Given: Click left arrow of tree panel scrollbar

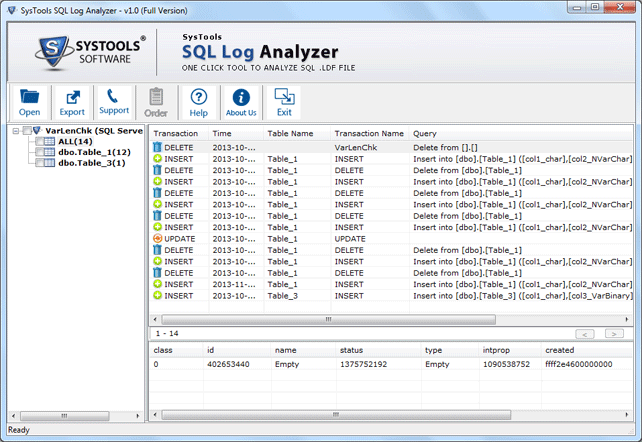Looking at the screenshot, I should coord(14,416).
